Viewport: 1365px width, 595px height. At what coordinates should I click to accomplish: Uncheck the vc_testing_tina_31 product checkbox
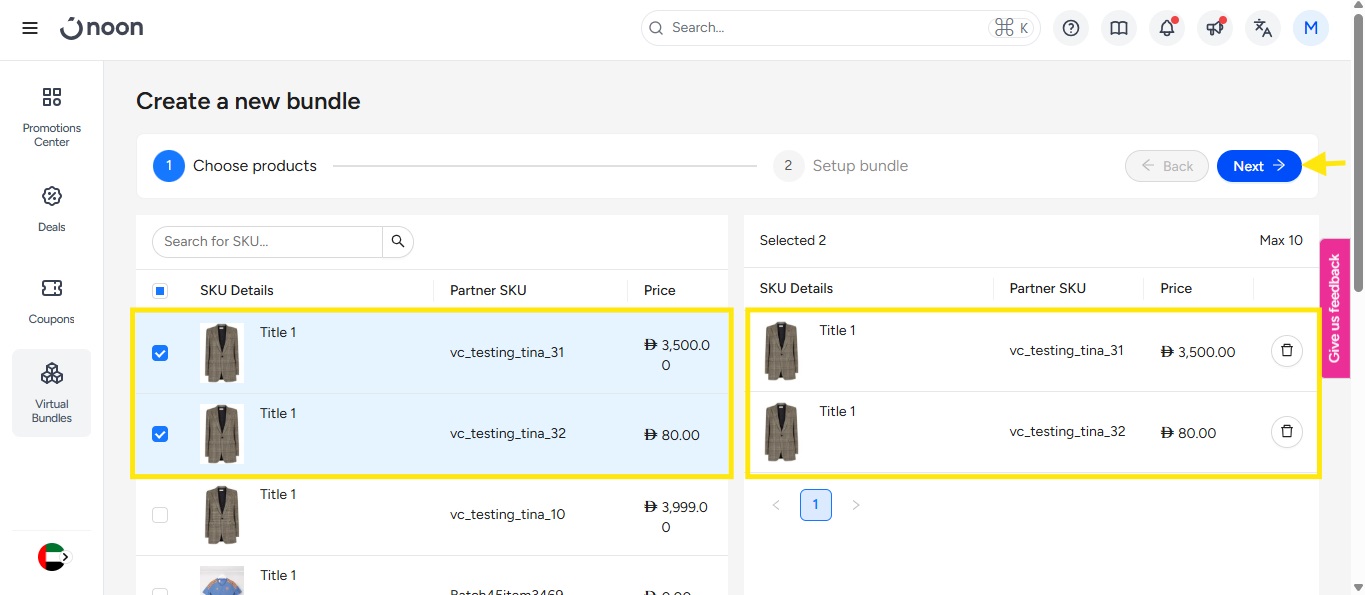click(160, 353)
